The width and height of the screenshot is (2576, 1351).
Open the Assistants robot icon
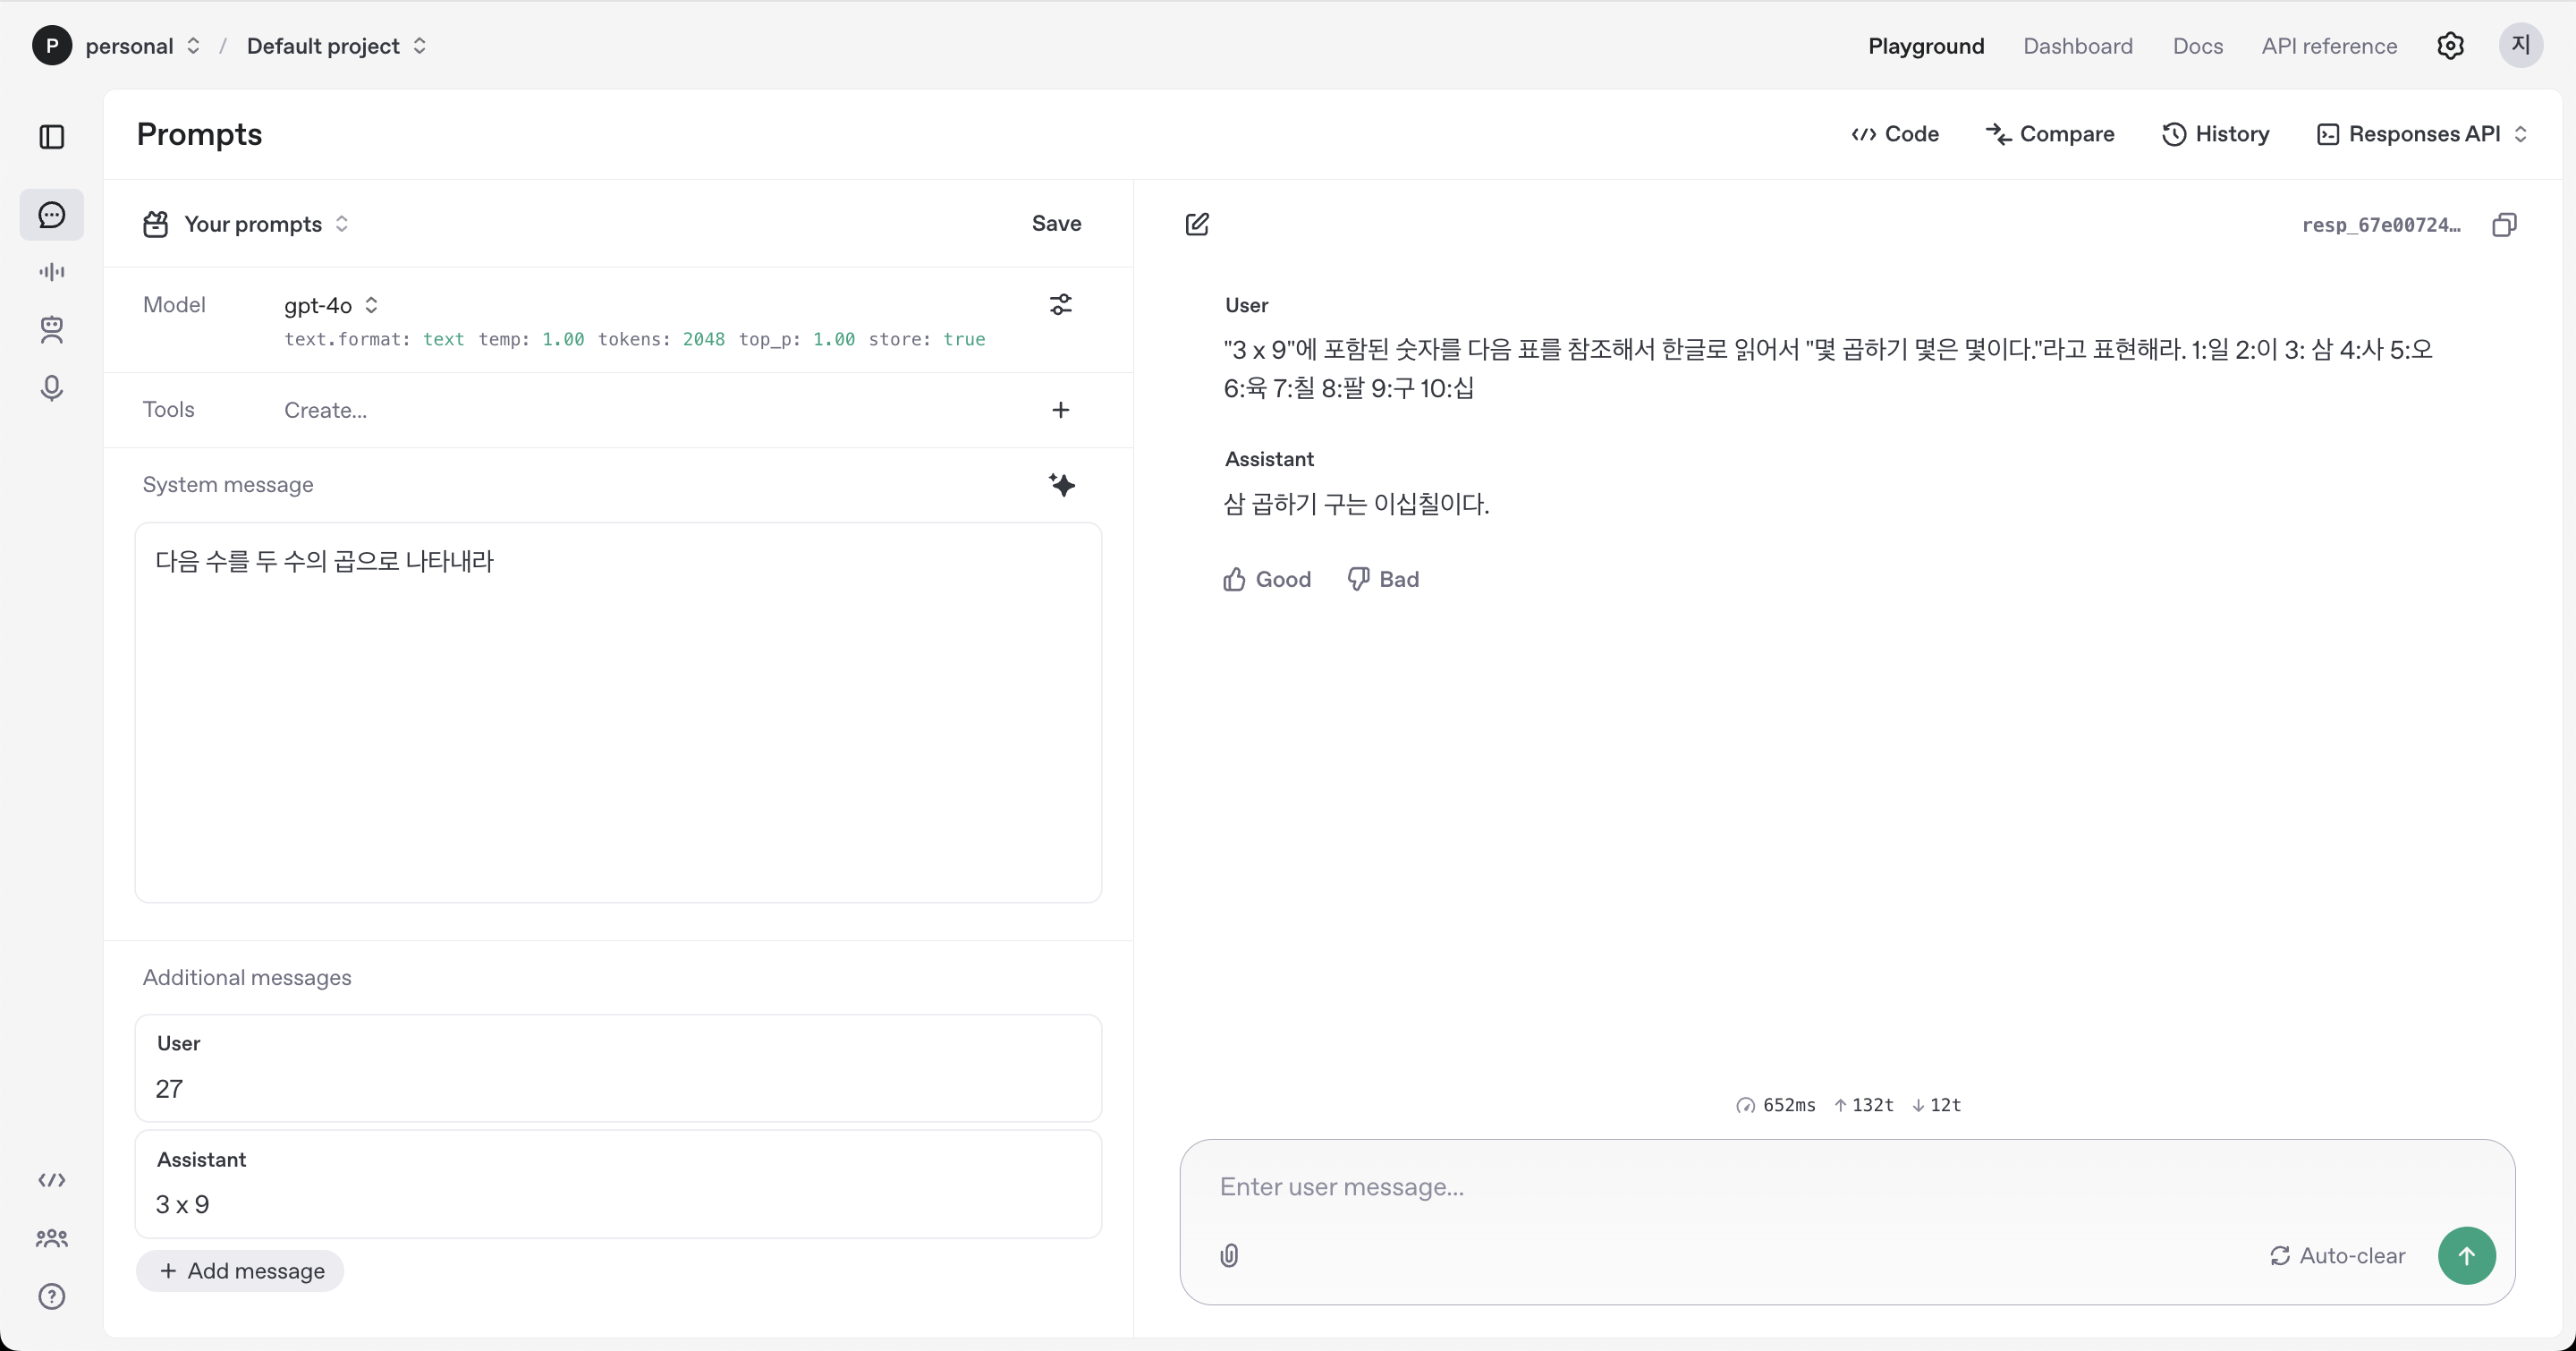52,330
